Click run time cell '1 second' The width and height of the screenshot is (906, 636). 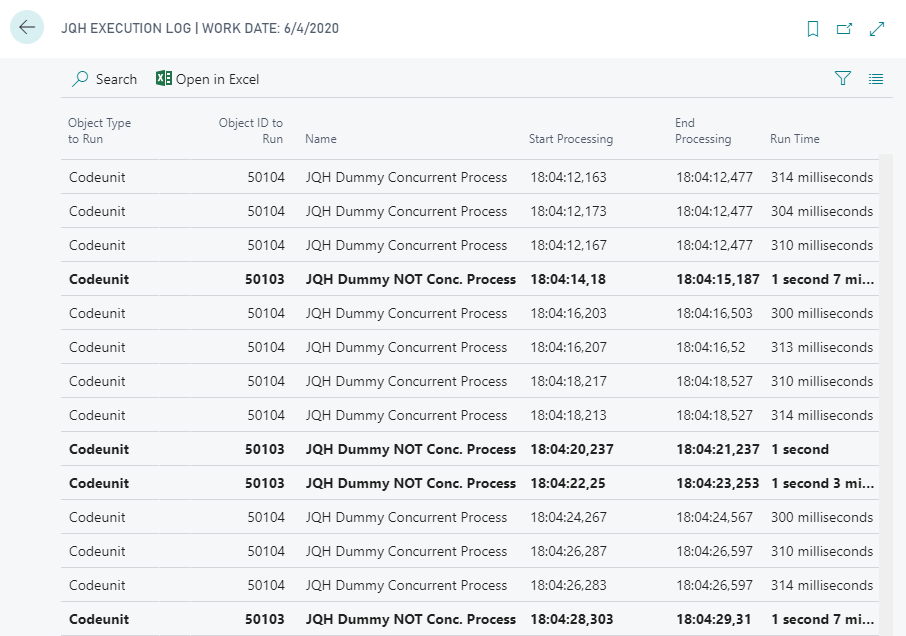coord(800,450)
